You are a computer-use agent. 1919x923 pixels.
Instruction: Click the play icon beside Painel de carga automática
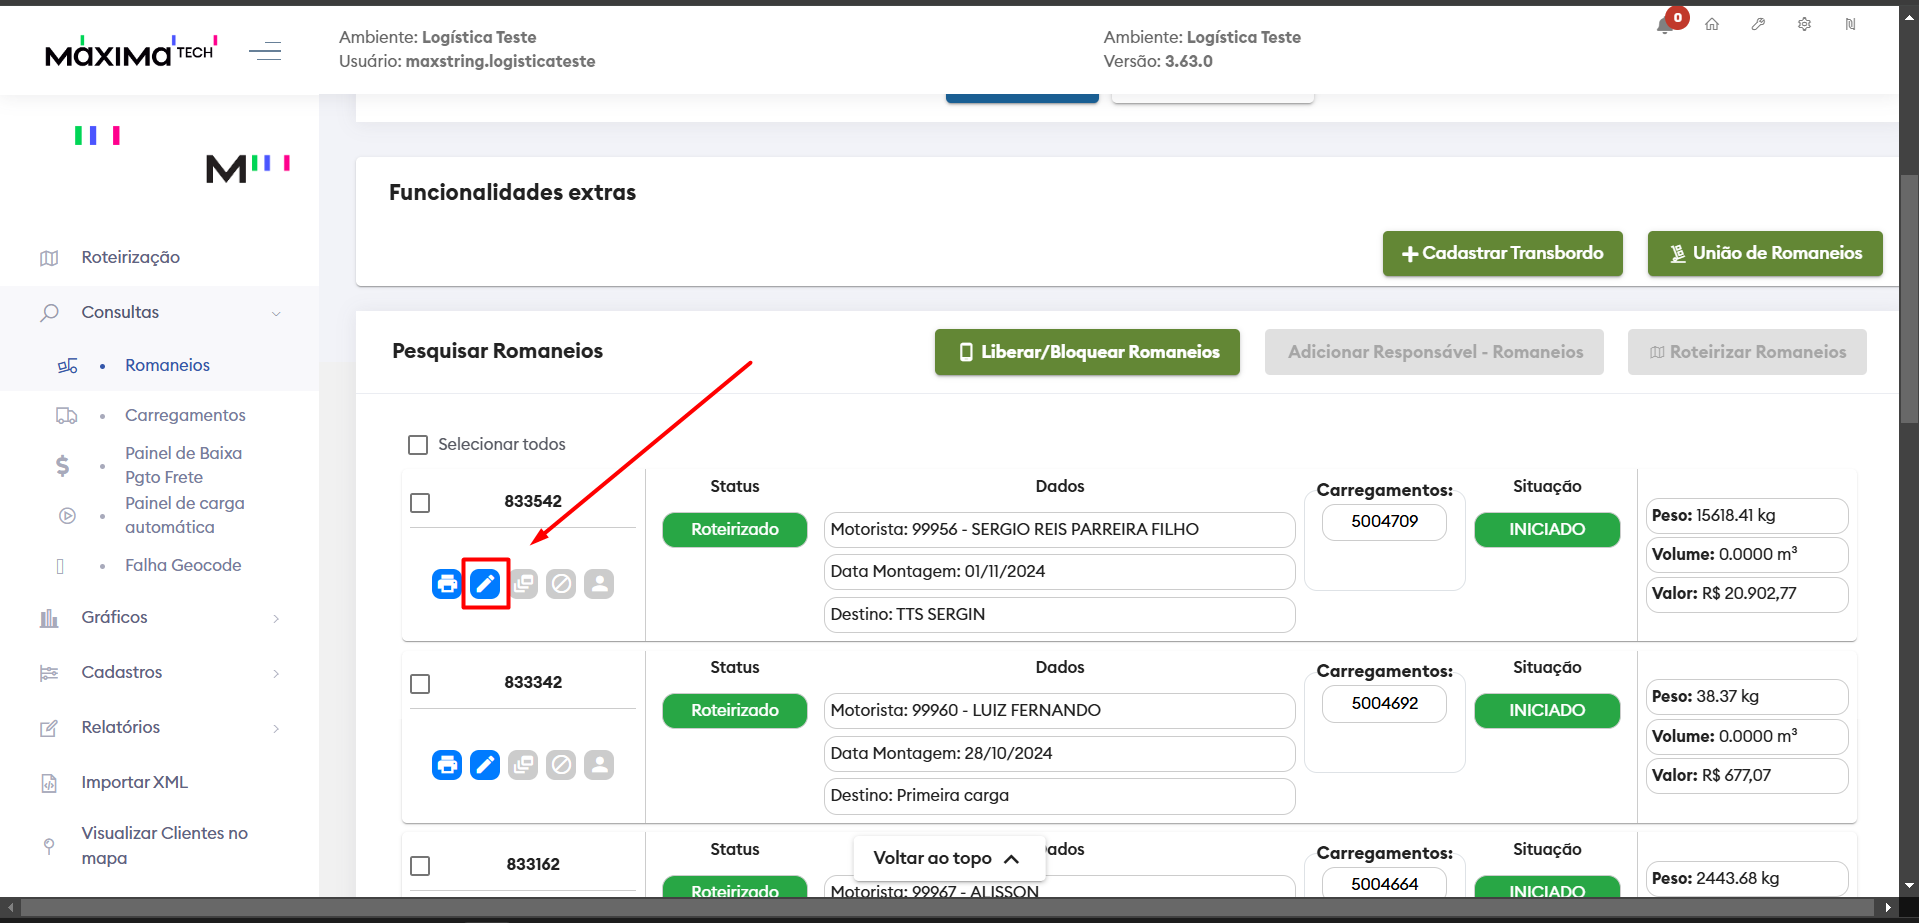[67, 516]
